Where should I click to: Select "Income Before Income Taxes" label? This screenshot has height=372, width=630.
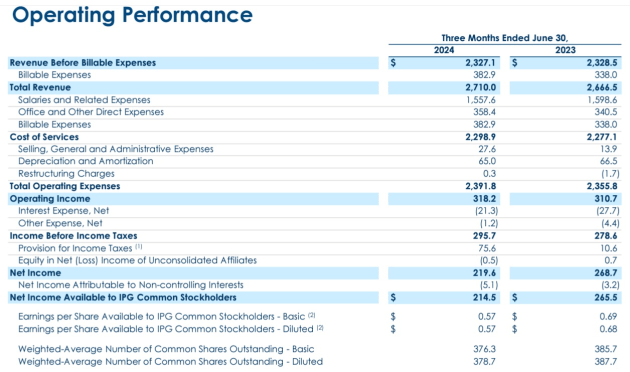pos(74,236)
